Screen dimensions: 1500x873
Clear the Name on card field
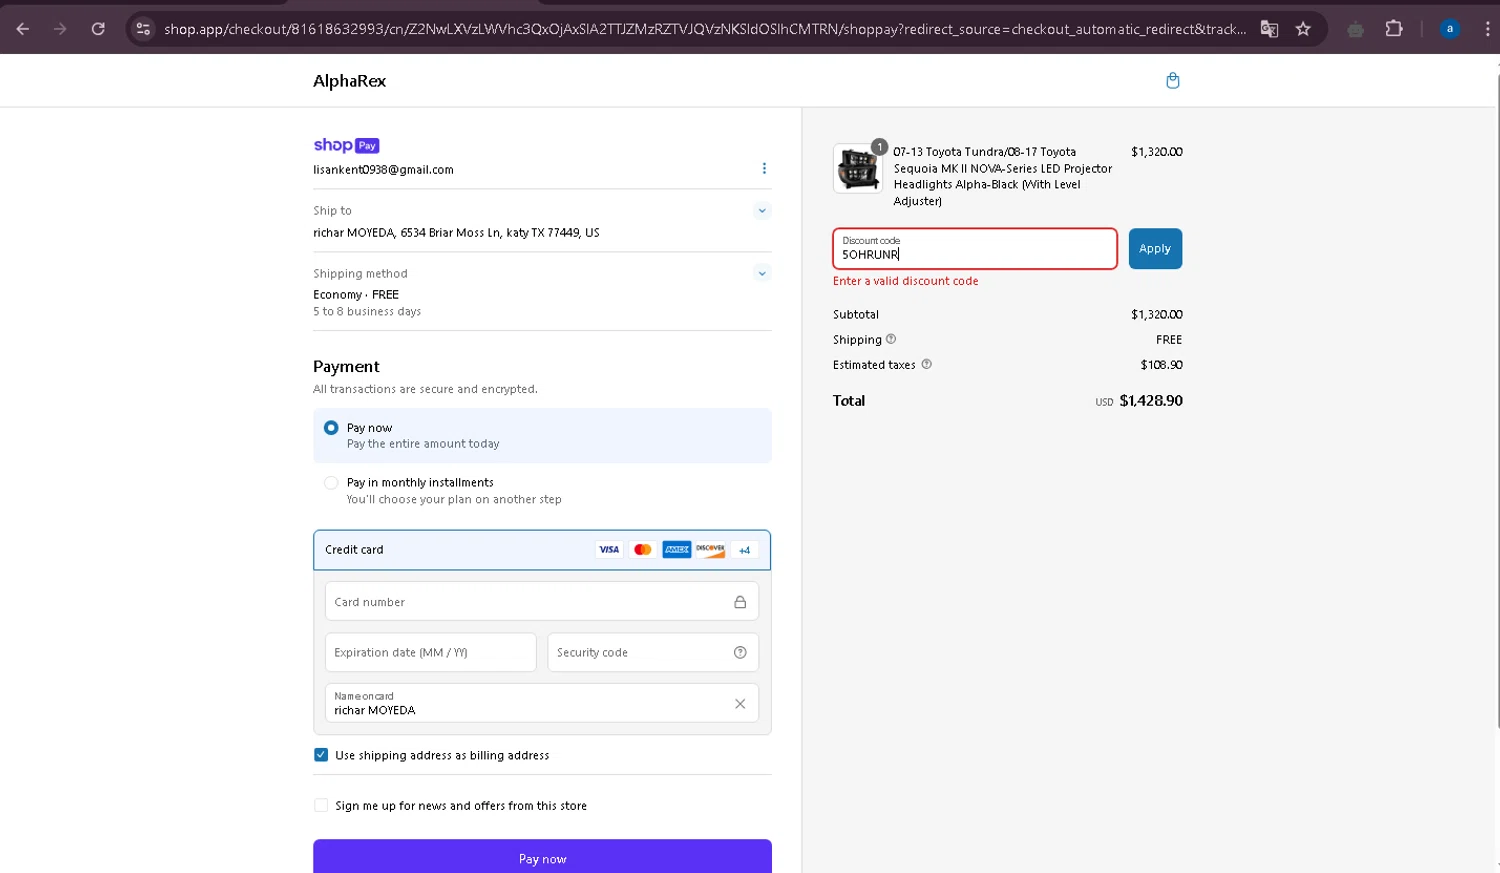tap(740, 703)
